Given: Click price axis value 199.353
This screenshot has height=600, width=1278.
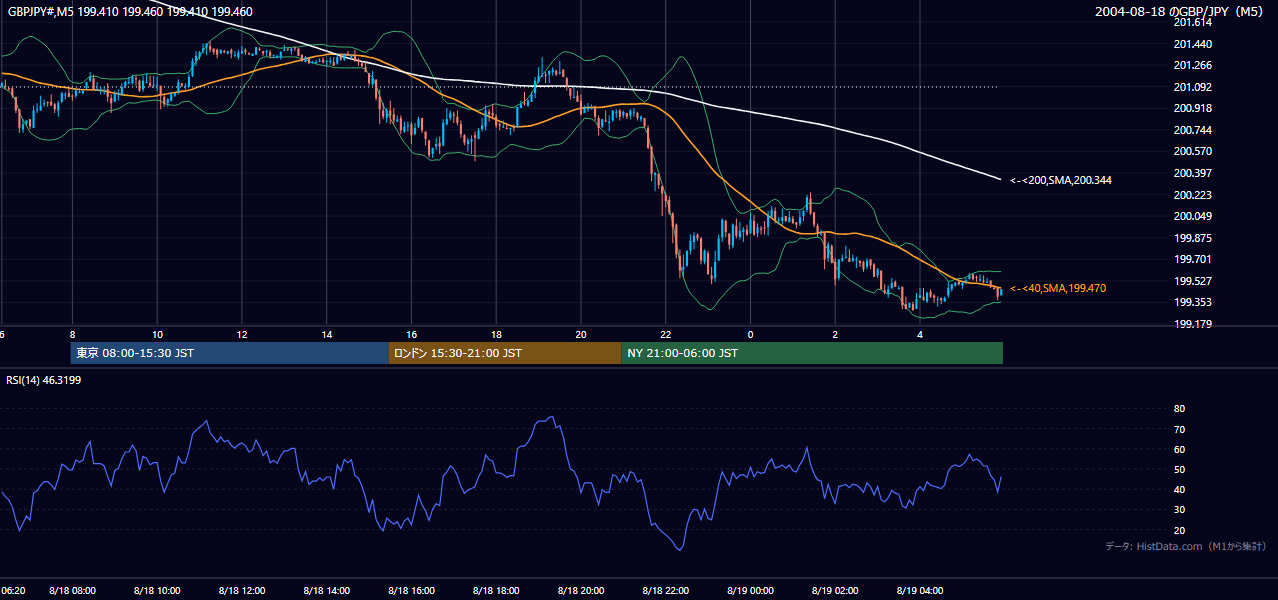Looking at the screenshot, I should [1193, 302].
